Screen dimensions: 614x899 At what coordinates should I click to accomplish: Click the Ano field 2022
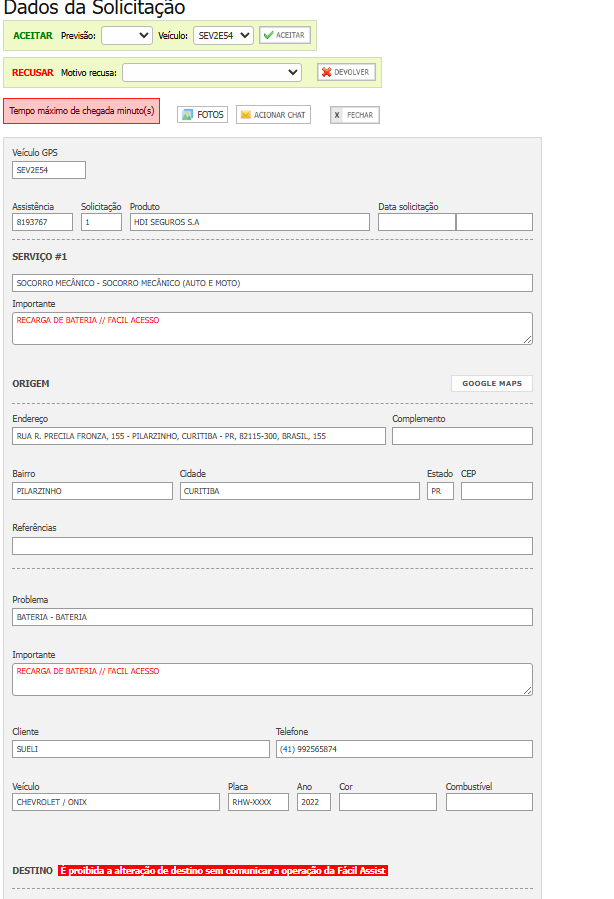[x=314, y=802]
